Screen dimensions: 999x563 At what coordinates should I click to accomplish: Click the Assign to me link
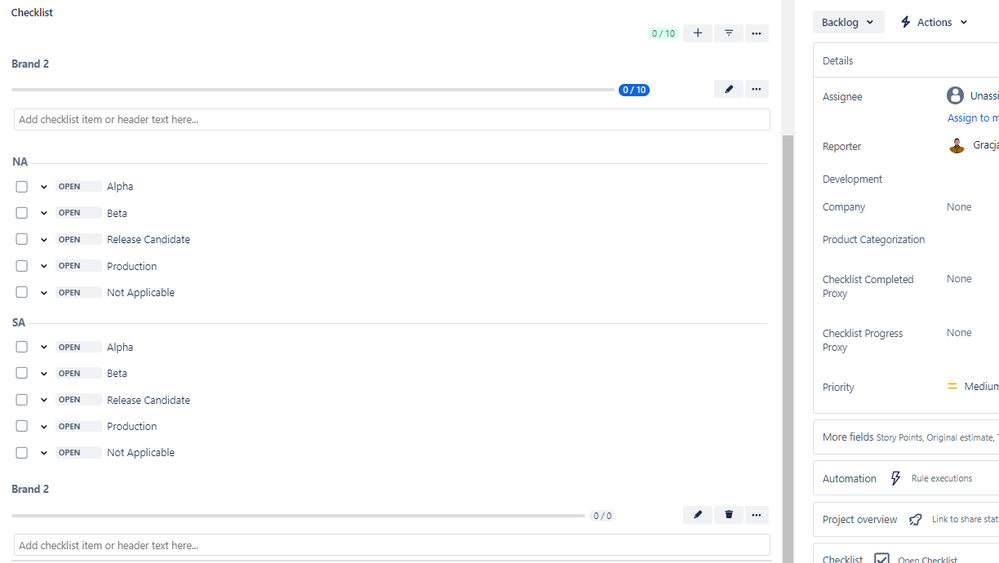[973, 118]
